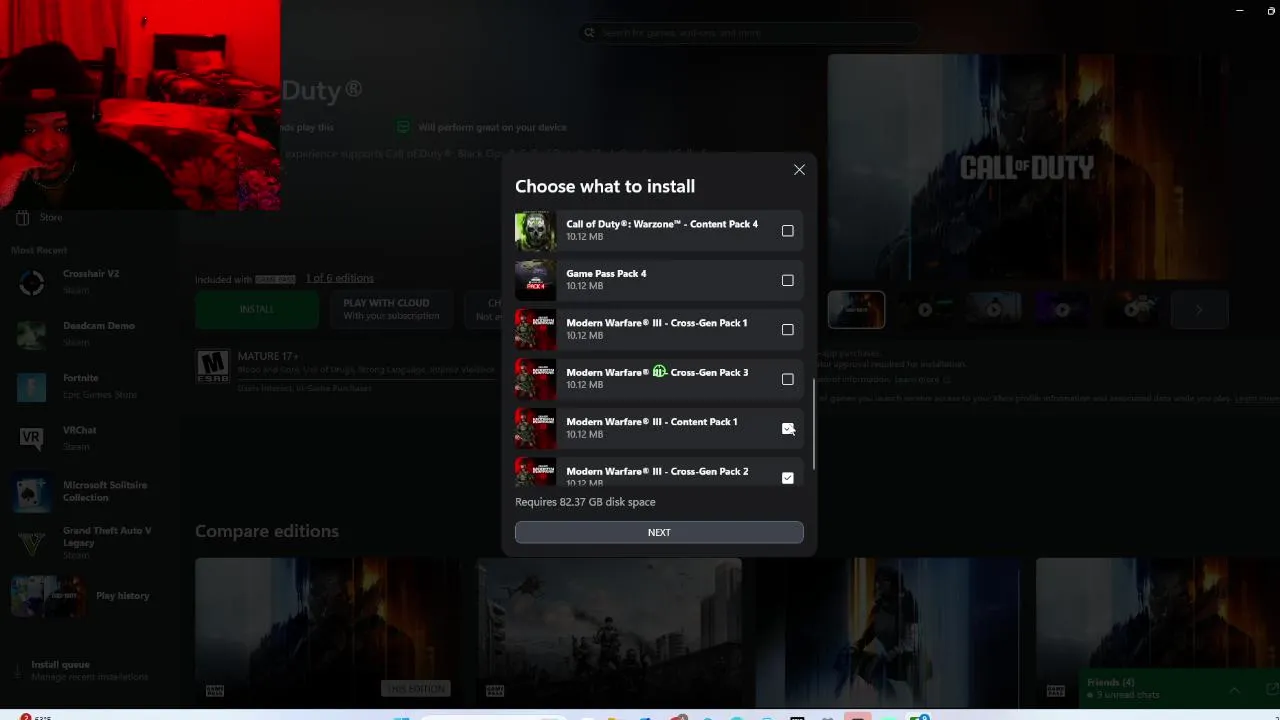Select 'Game Pass Pack 4' text
Image resolution: width=1280 pixels, height=720 pixels.
tap(606, 273)
